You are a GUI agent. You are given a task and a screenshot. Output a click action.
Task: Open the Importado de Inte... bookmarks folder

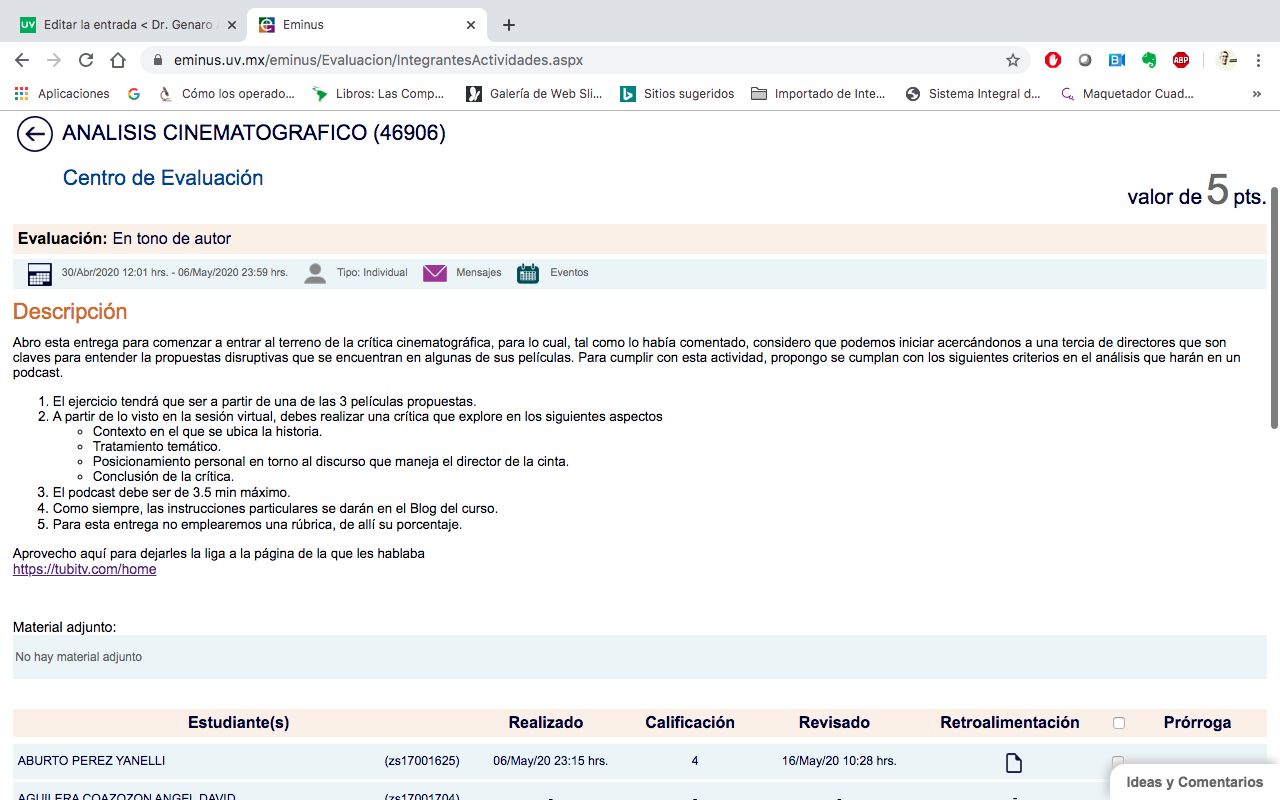(818, 94)
